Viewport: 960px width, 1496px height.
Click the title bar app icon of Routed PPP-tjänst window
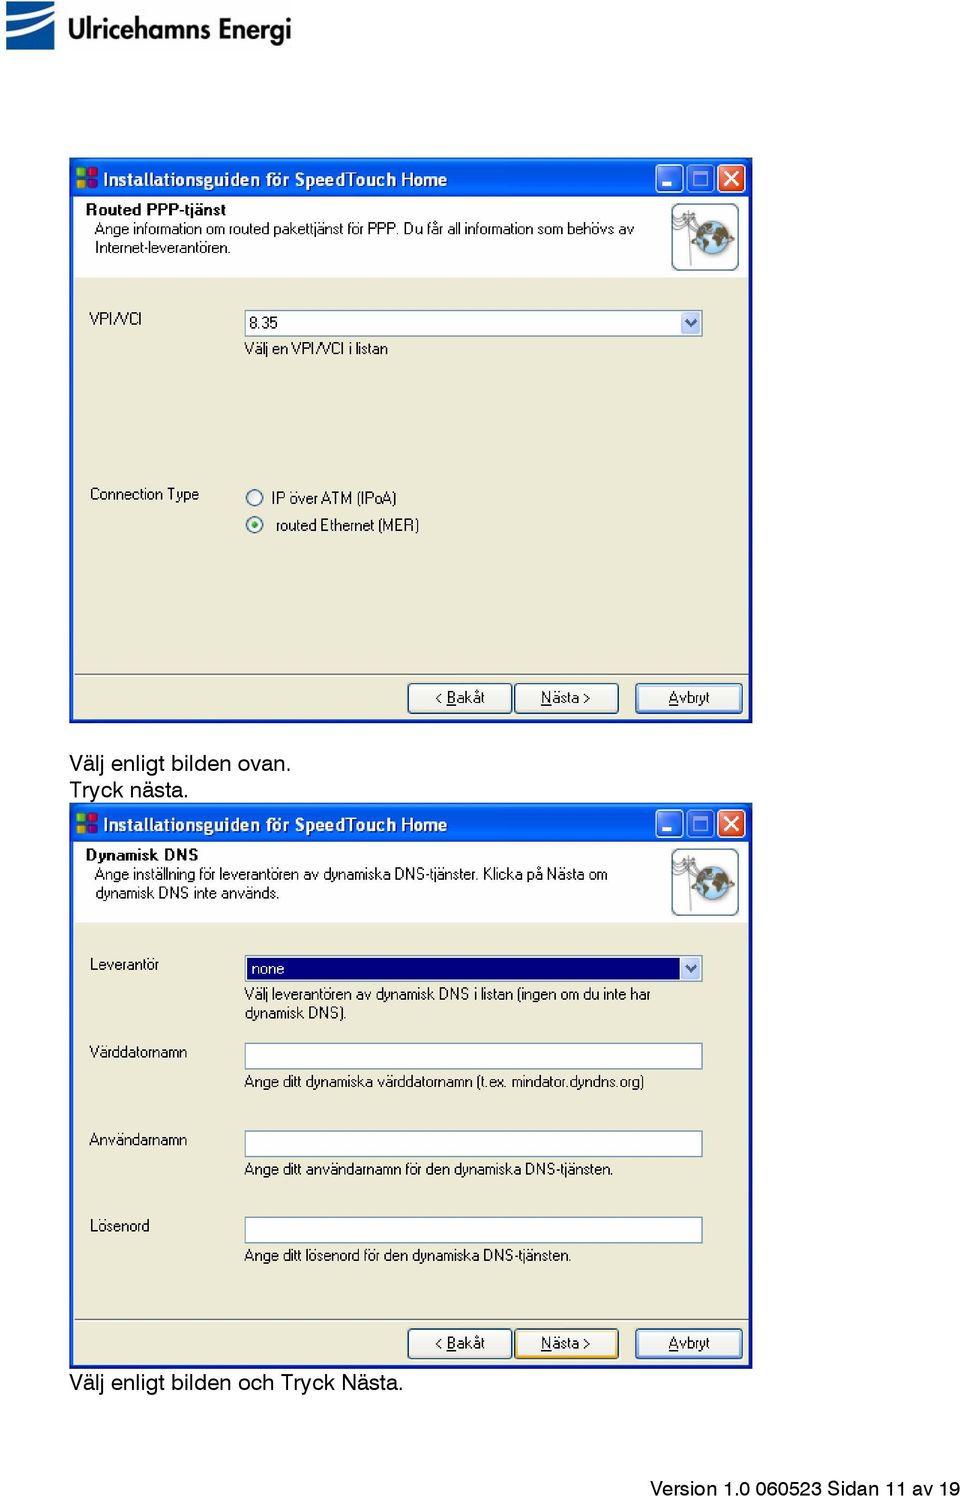tap(87, 179)
